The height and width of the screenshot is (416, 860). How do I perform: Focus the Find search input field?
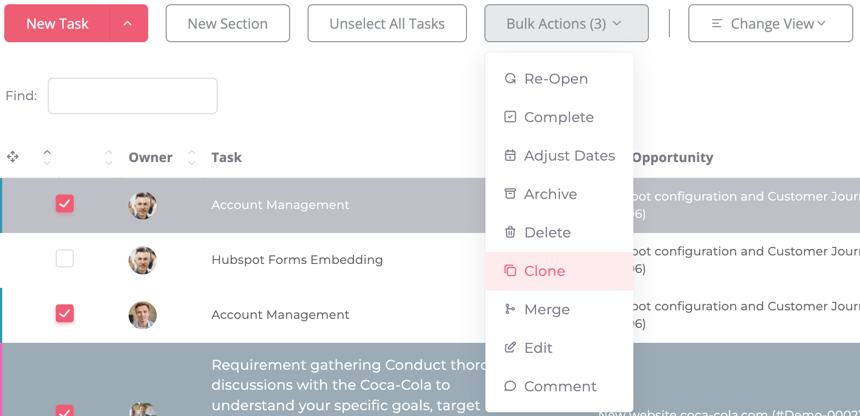pyautogui.click(x=132, y=96)
